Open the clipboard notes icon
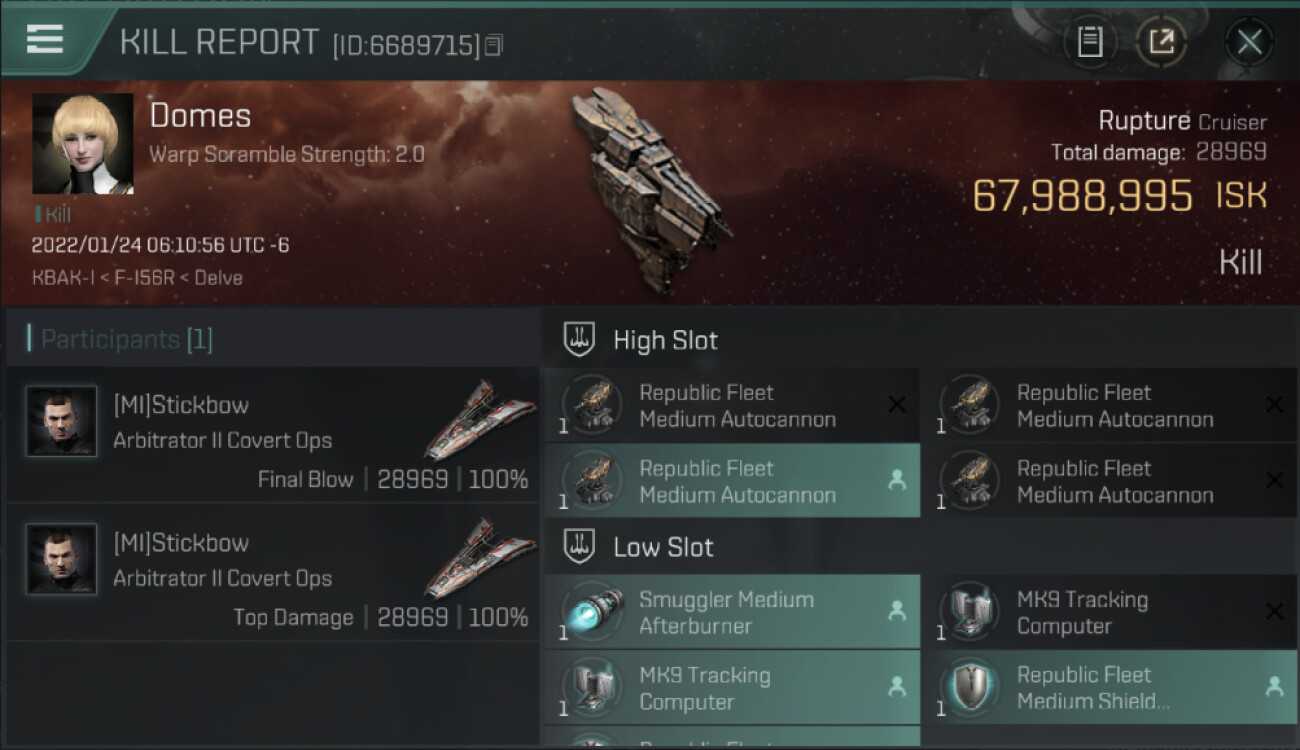 click(1090, 42)
